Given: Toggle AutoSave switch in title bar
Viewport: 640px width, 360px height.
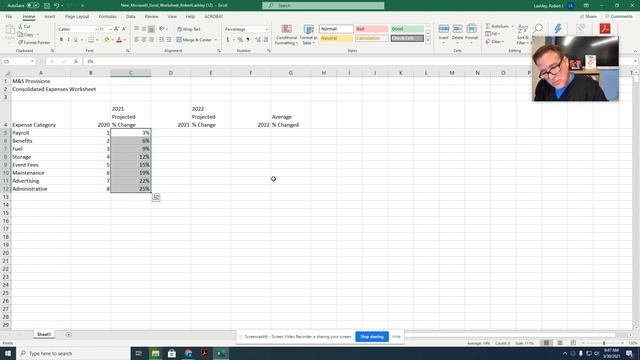Looking at the screenshot, I should [33, 5].
